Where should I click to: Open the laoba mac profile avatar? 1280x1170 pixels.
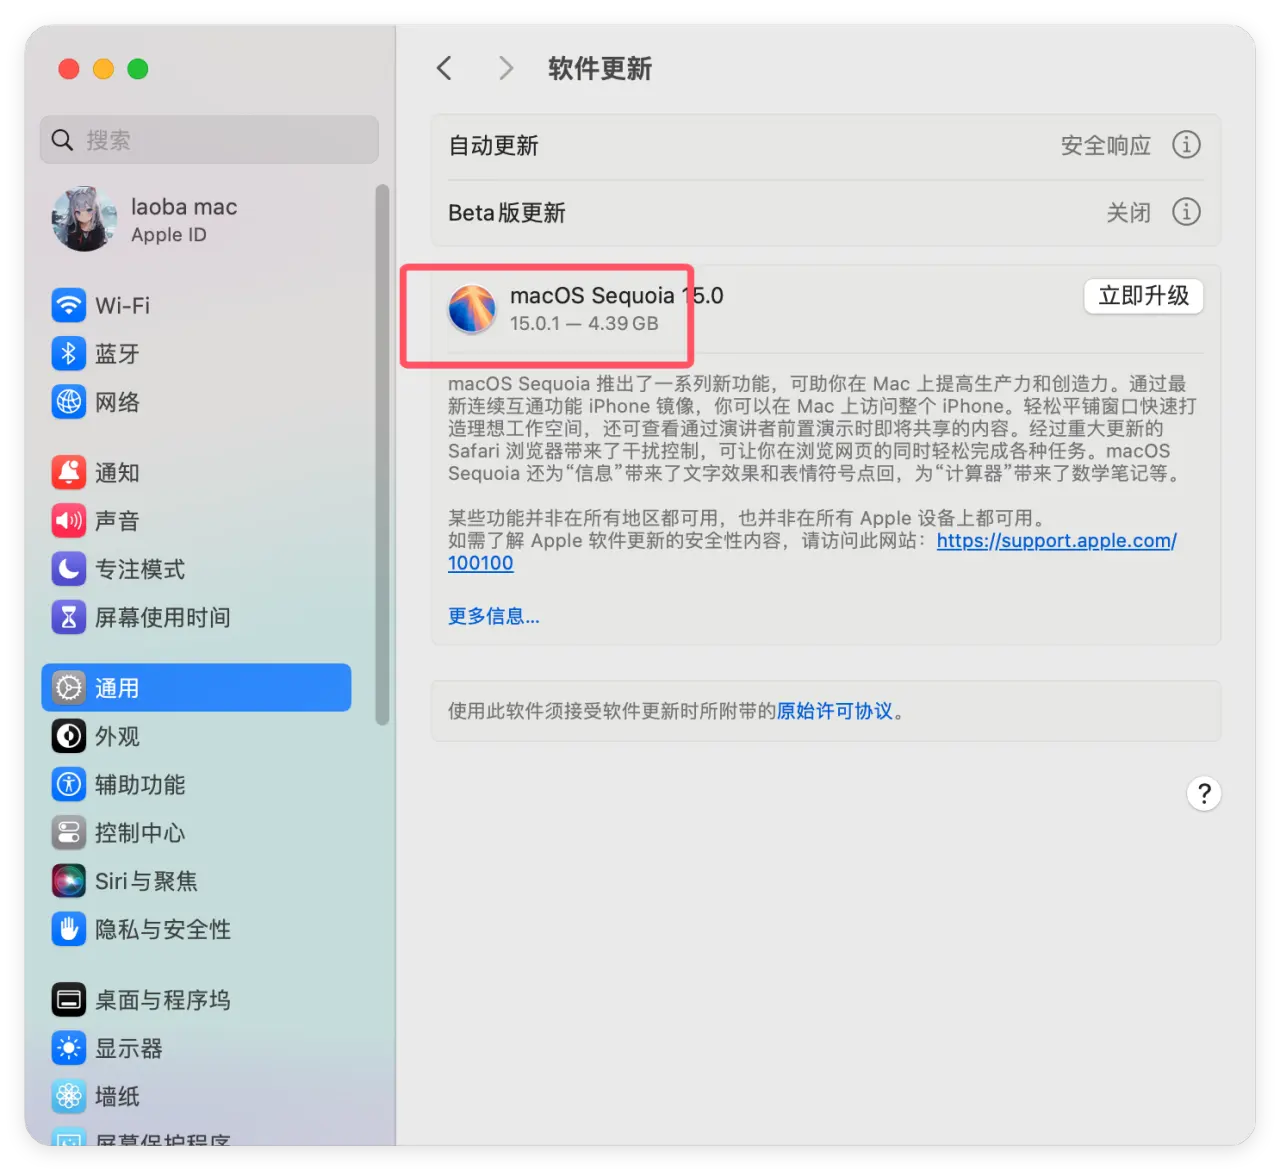tap(85, 219)
